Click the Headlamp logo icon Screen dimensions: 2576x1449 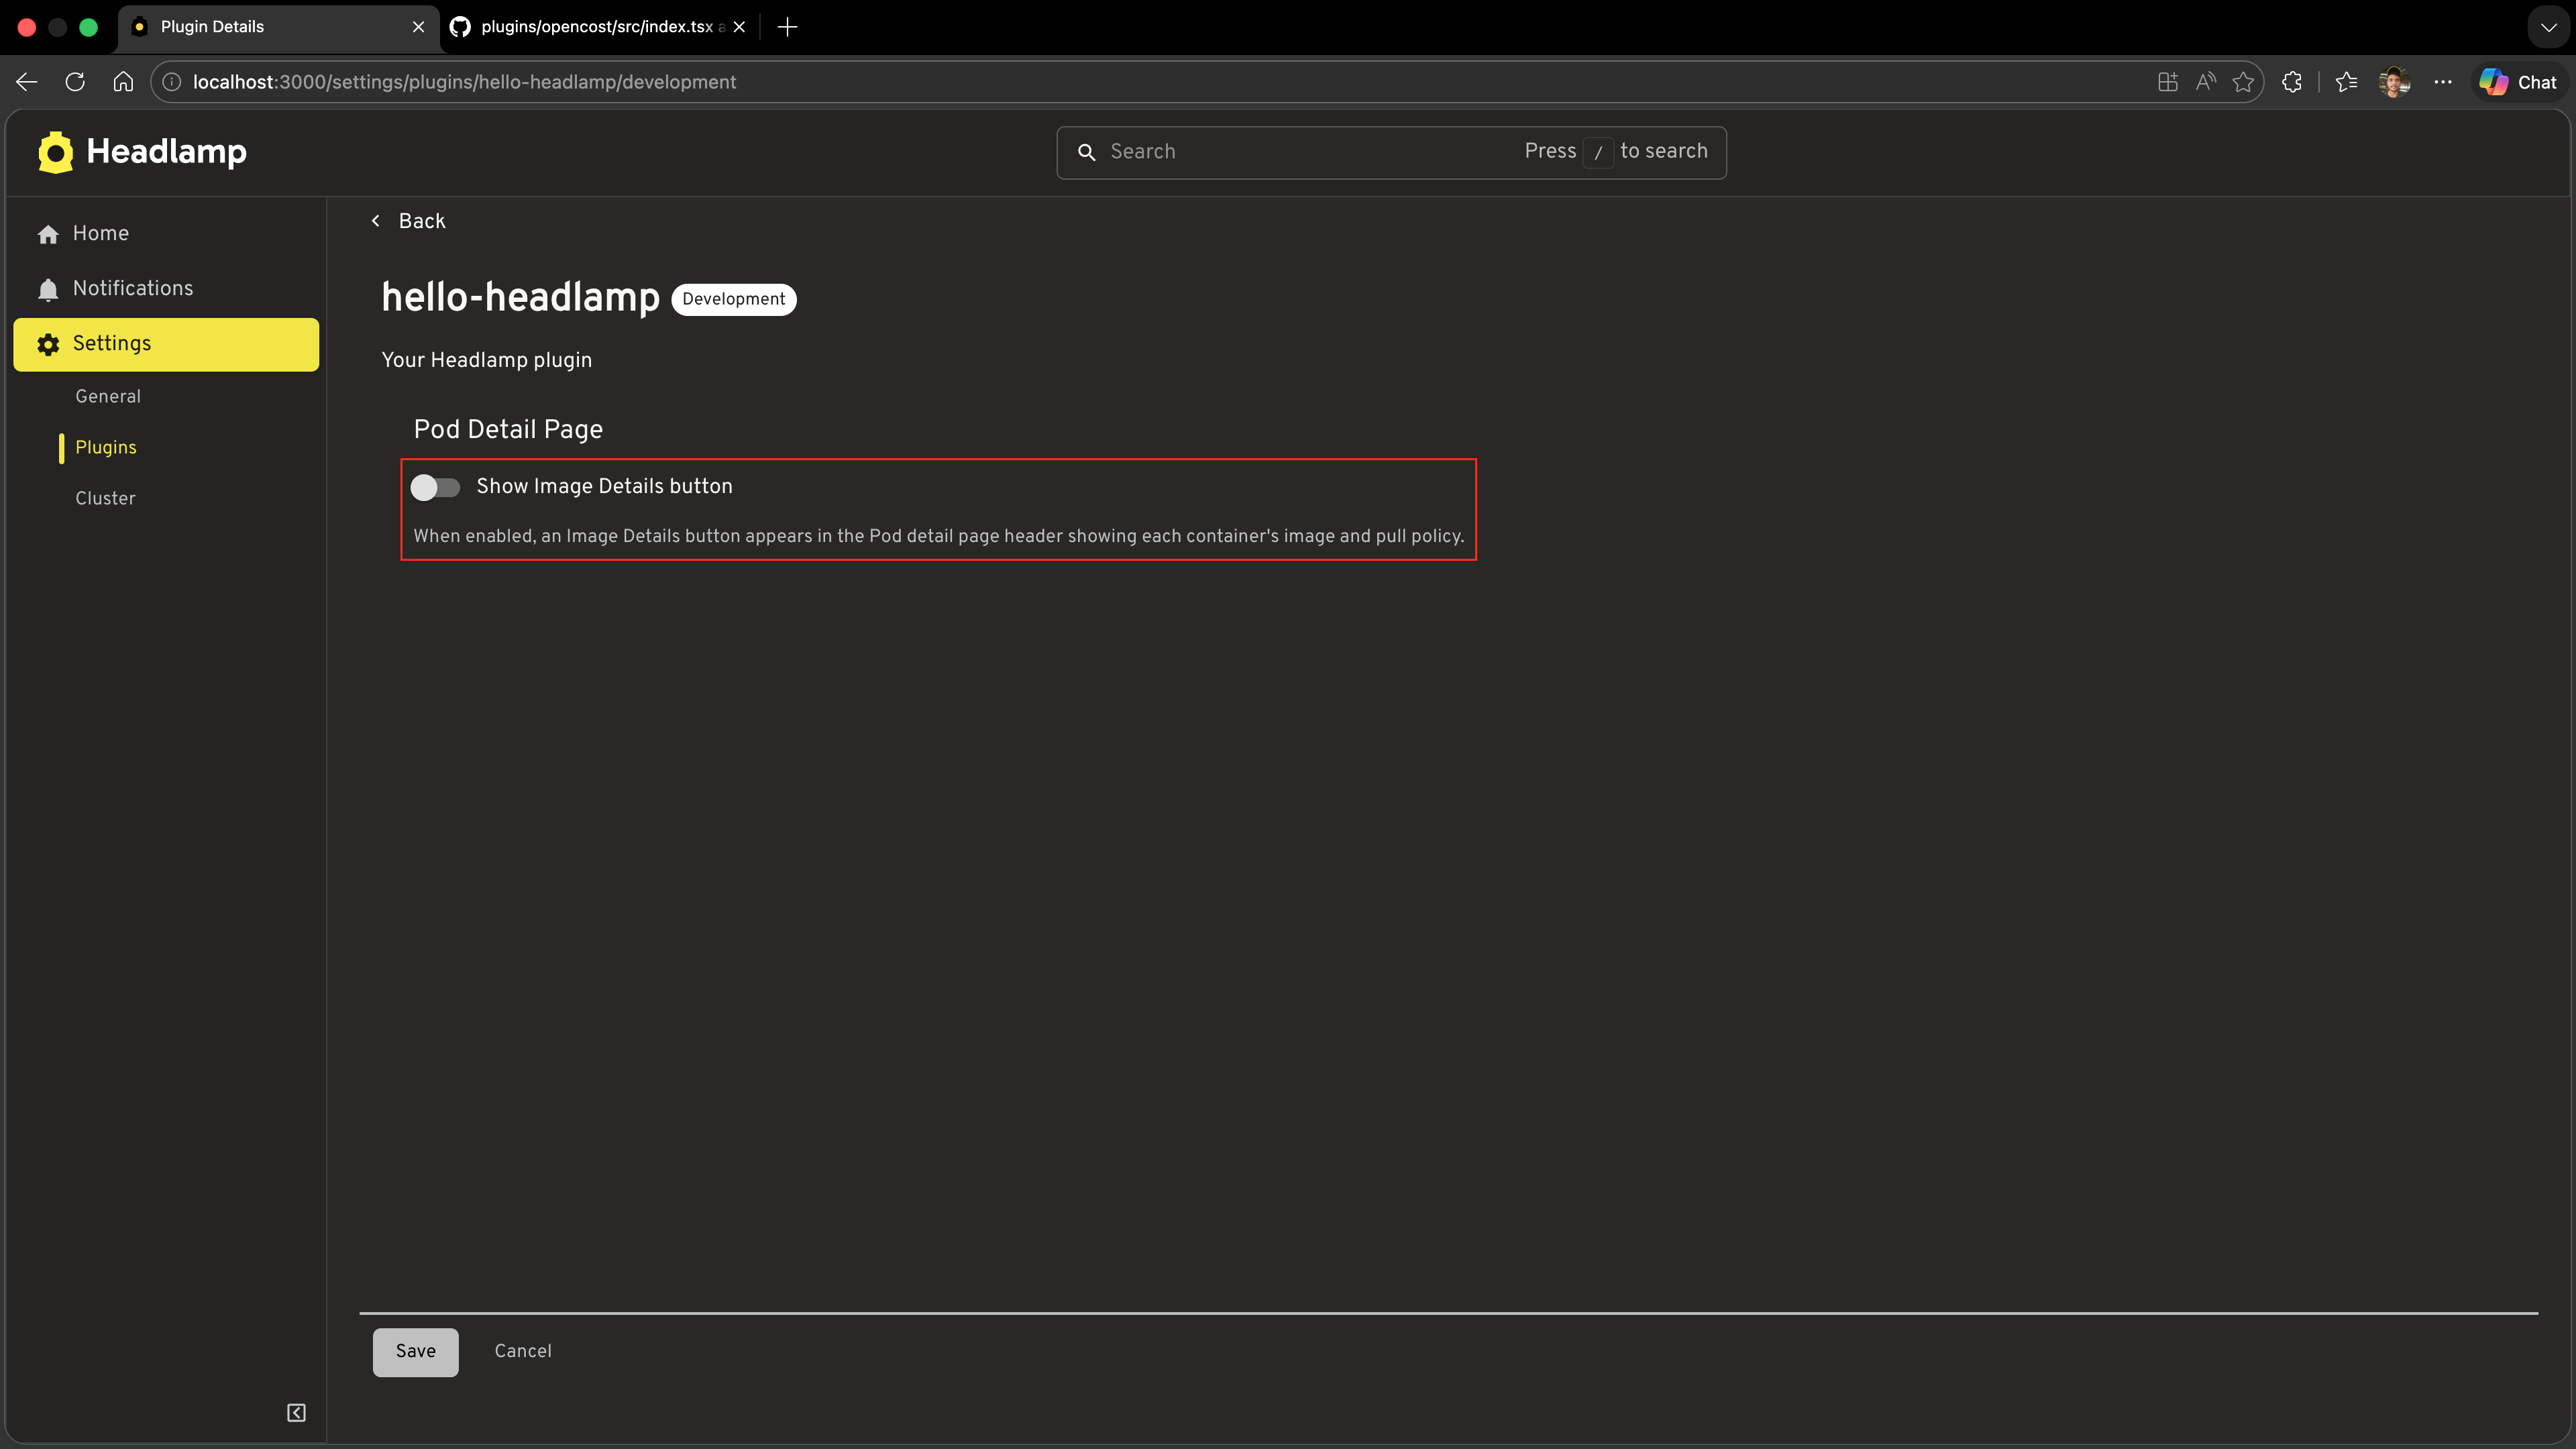[x=55, y=151]
